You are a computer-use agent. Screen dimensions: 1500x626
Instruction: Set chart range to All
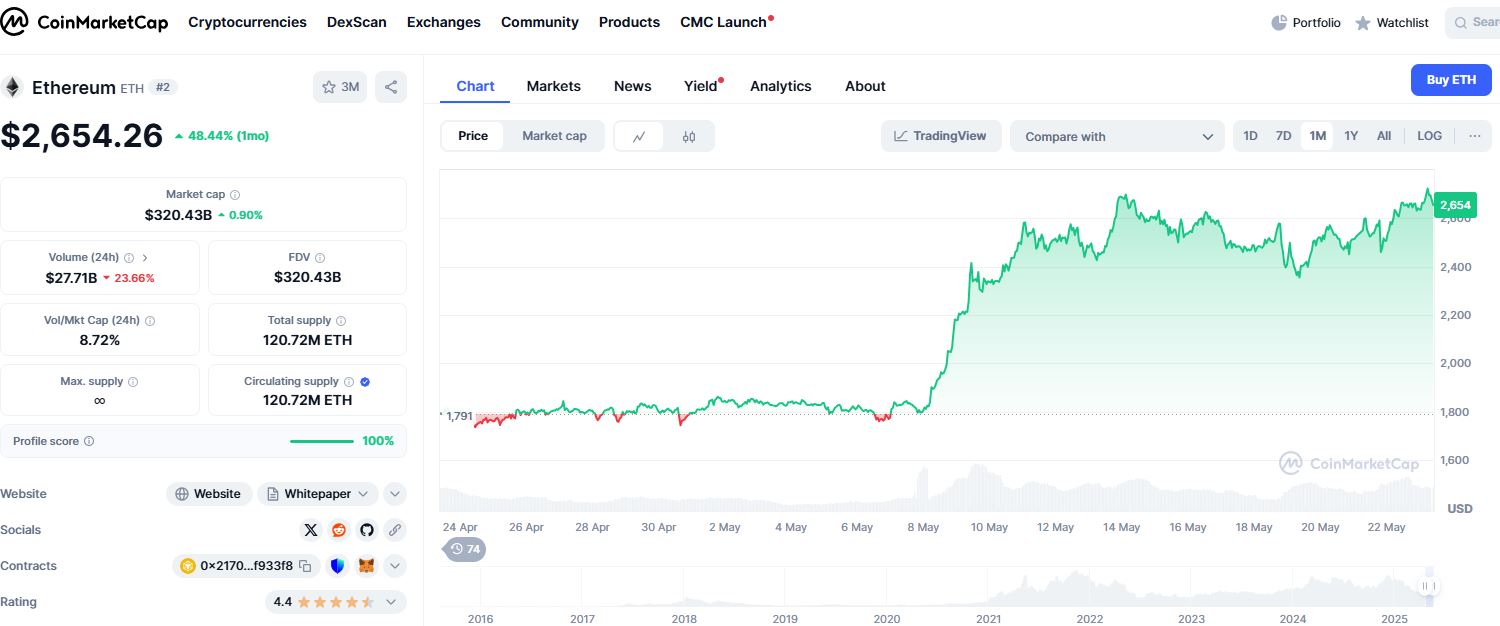tap(1384, 136)
